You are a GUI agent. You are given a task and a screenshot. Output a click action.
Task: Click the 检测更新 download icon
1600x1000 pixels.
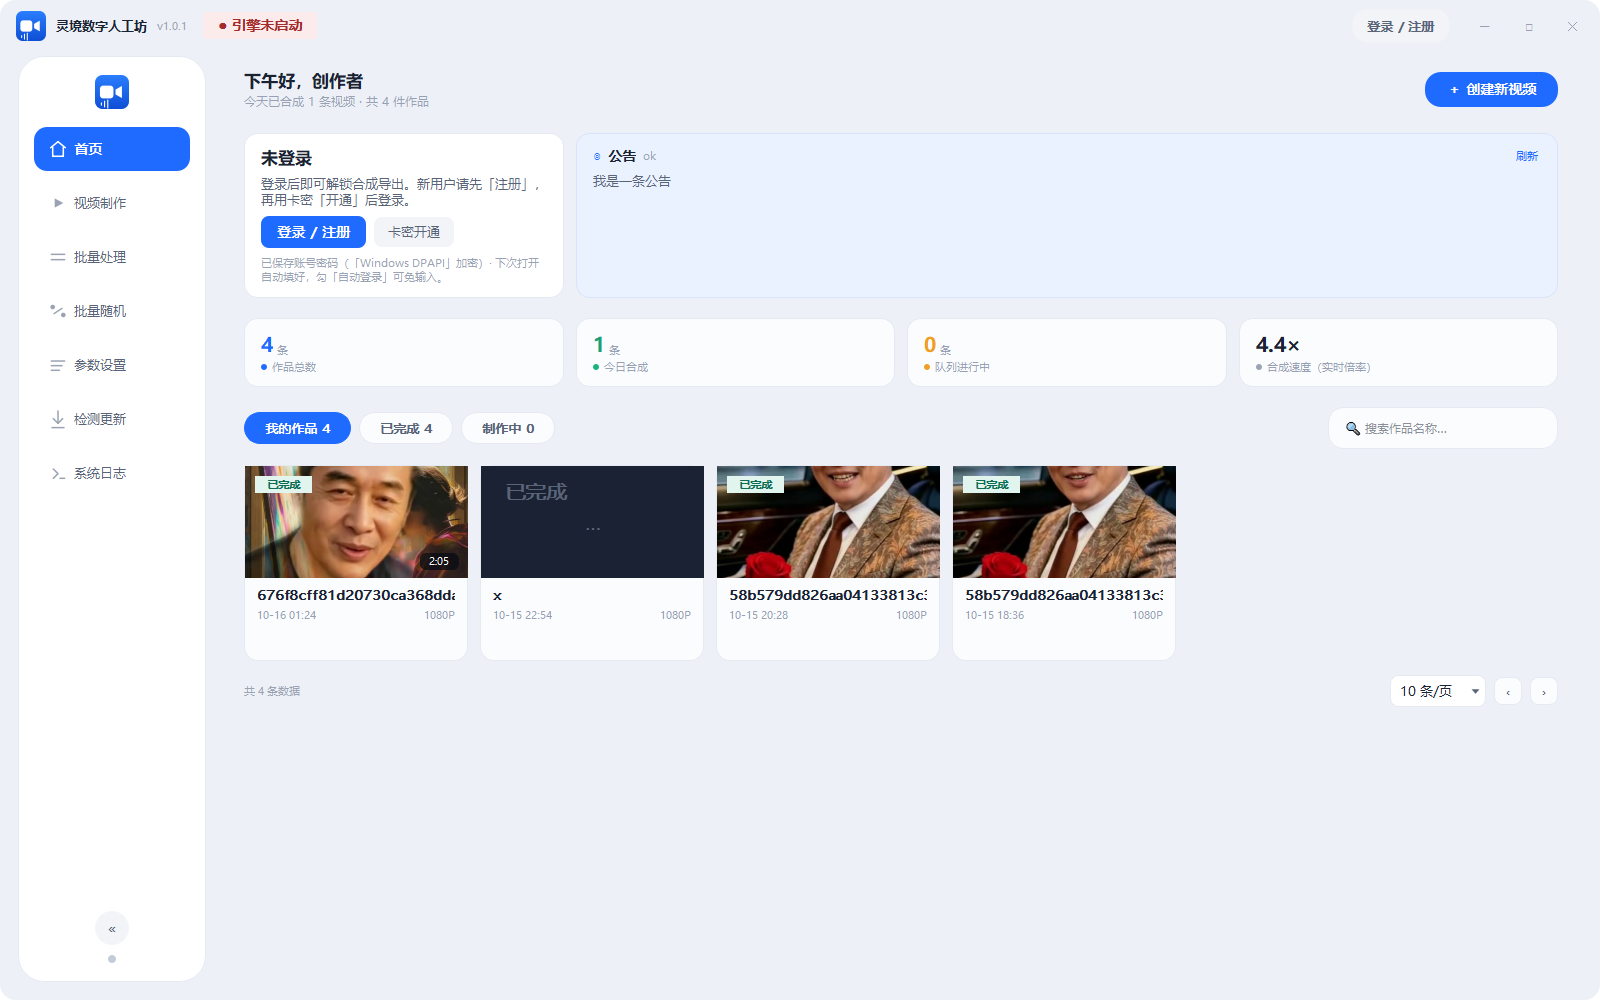click(58, 419)
